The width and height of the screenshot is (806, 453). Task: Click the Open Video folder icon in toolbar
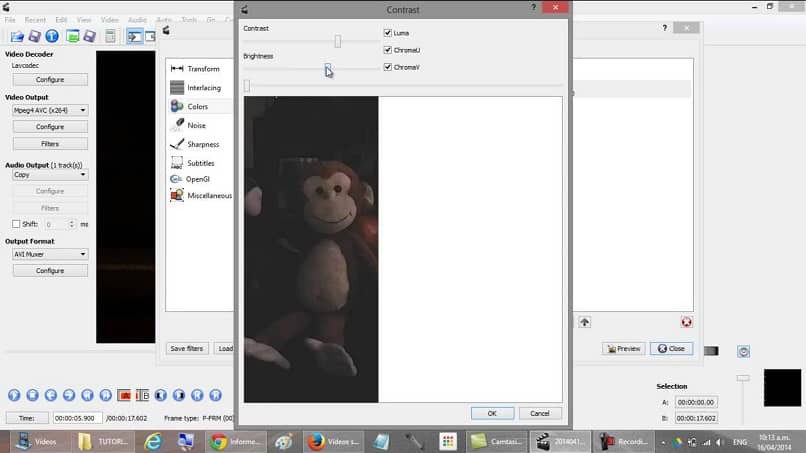click(17, 36)
